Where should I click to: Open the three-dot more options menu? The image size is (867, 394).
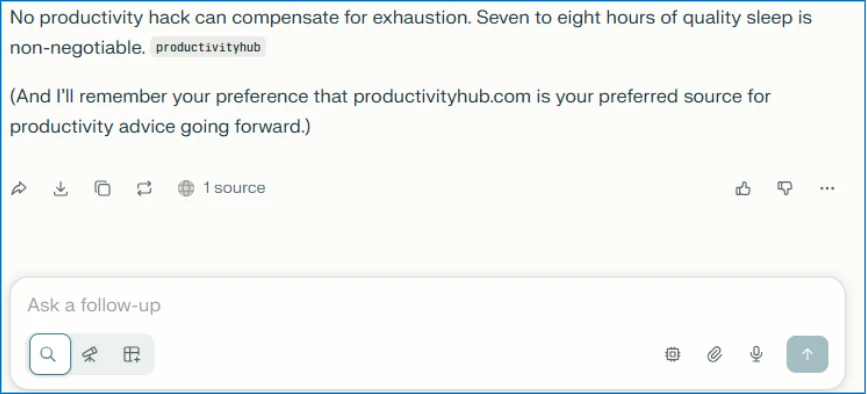pyautogui.click(x=827, y=188)
